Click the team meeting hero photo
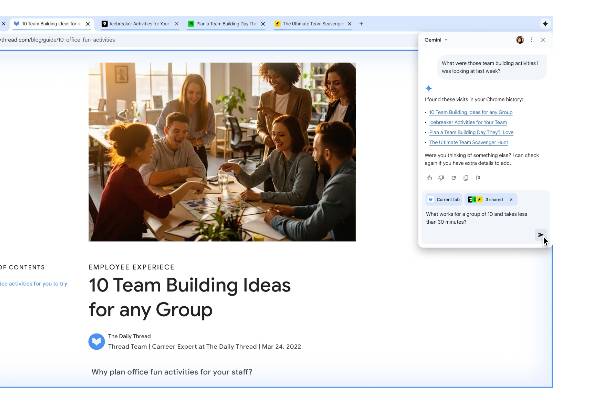The width and height of the screenshot is (594, 401). click(222, 152)
